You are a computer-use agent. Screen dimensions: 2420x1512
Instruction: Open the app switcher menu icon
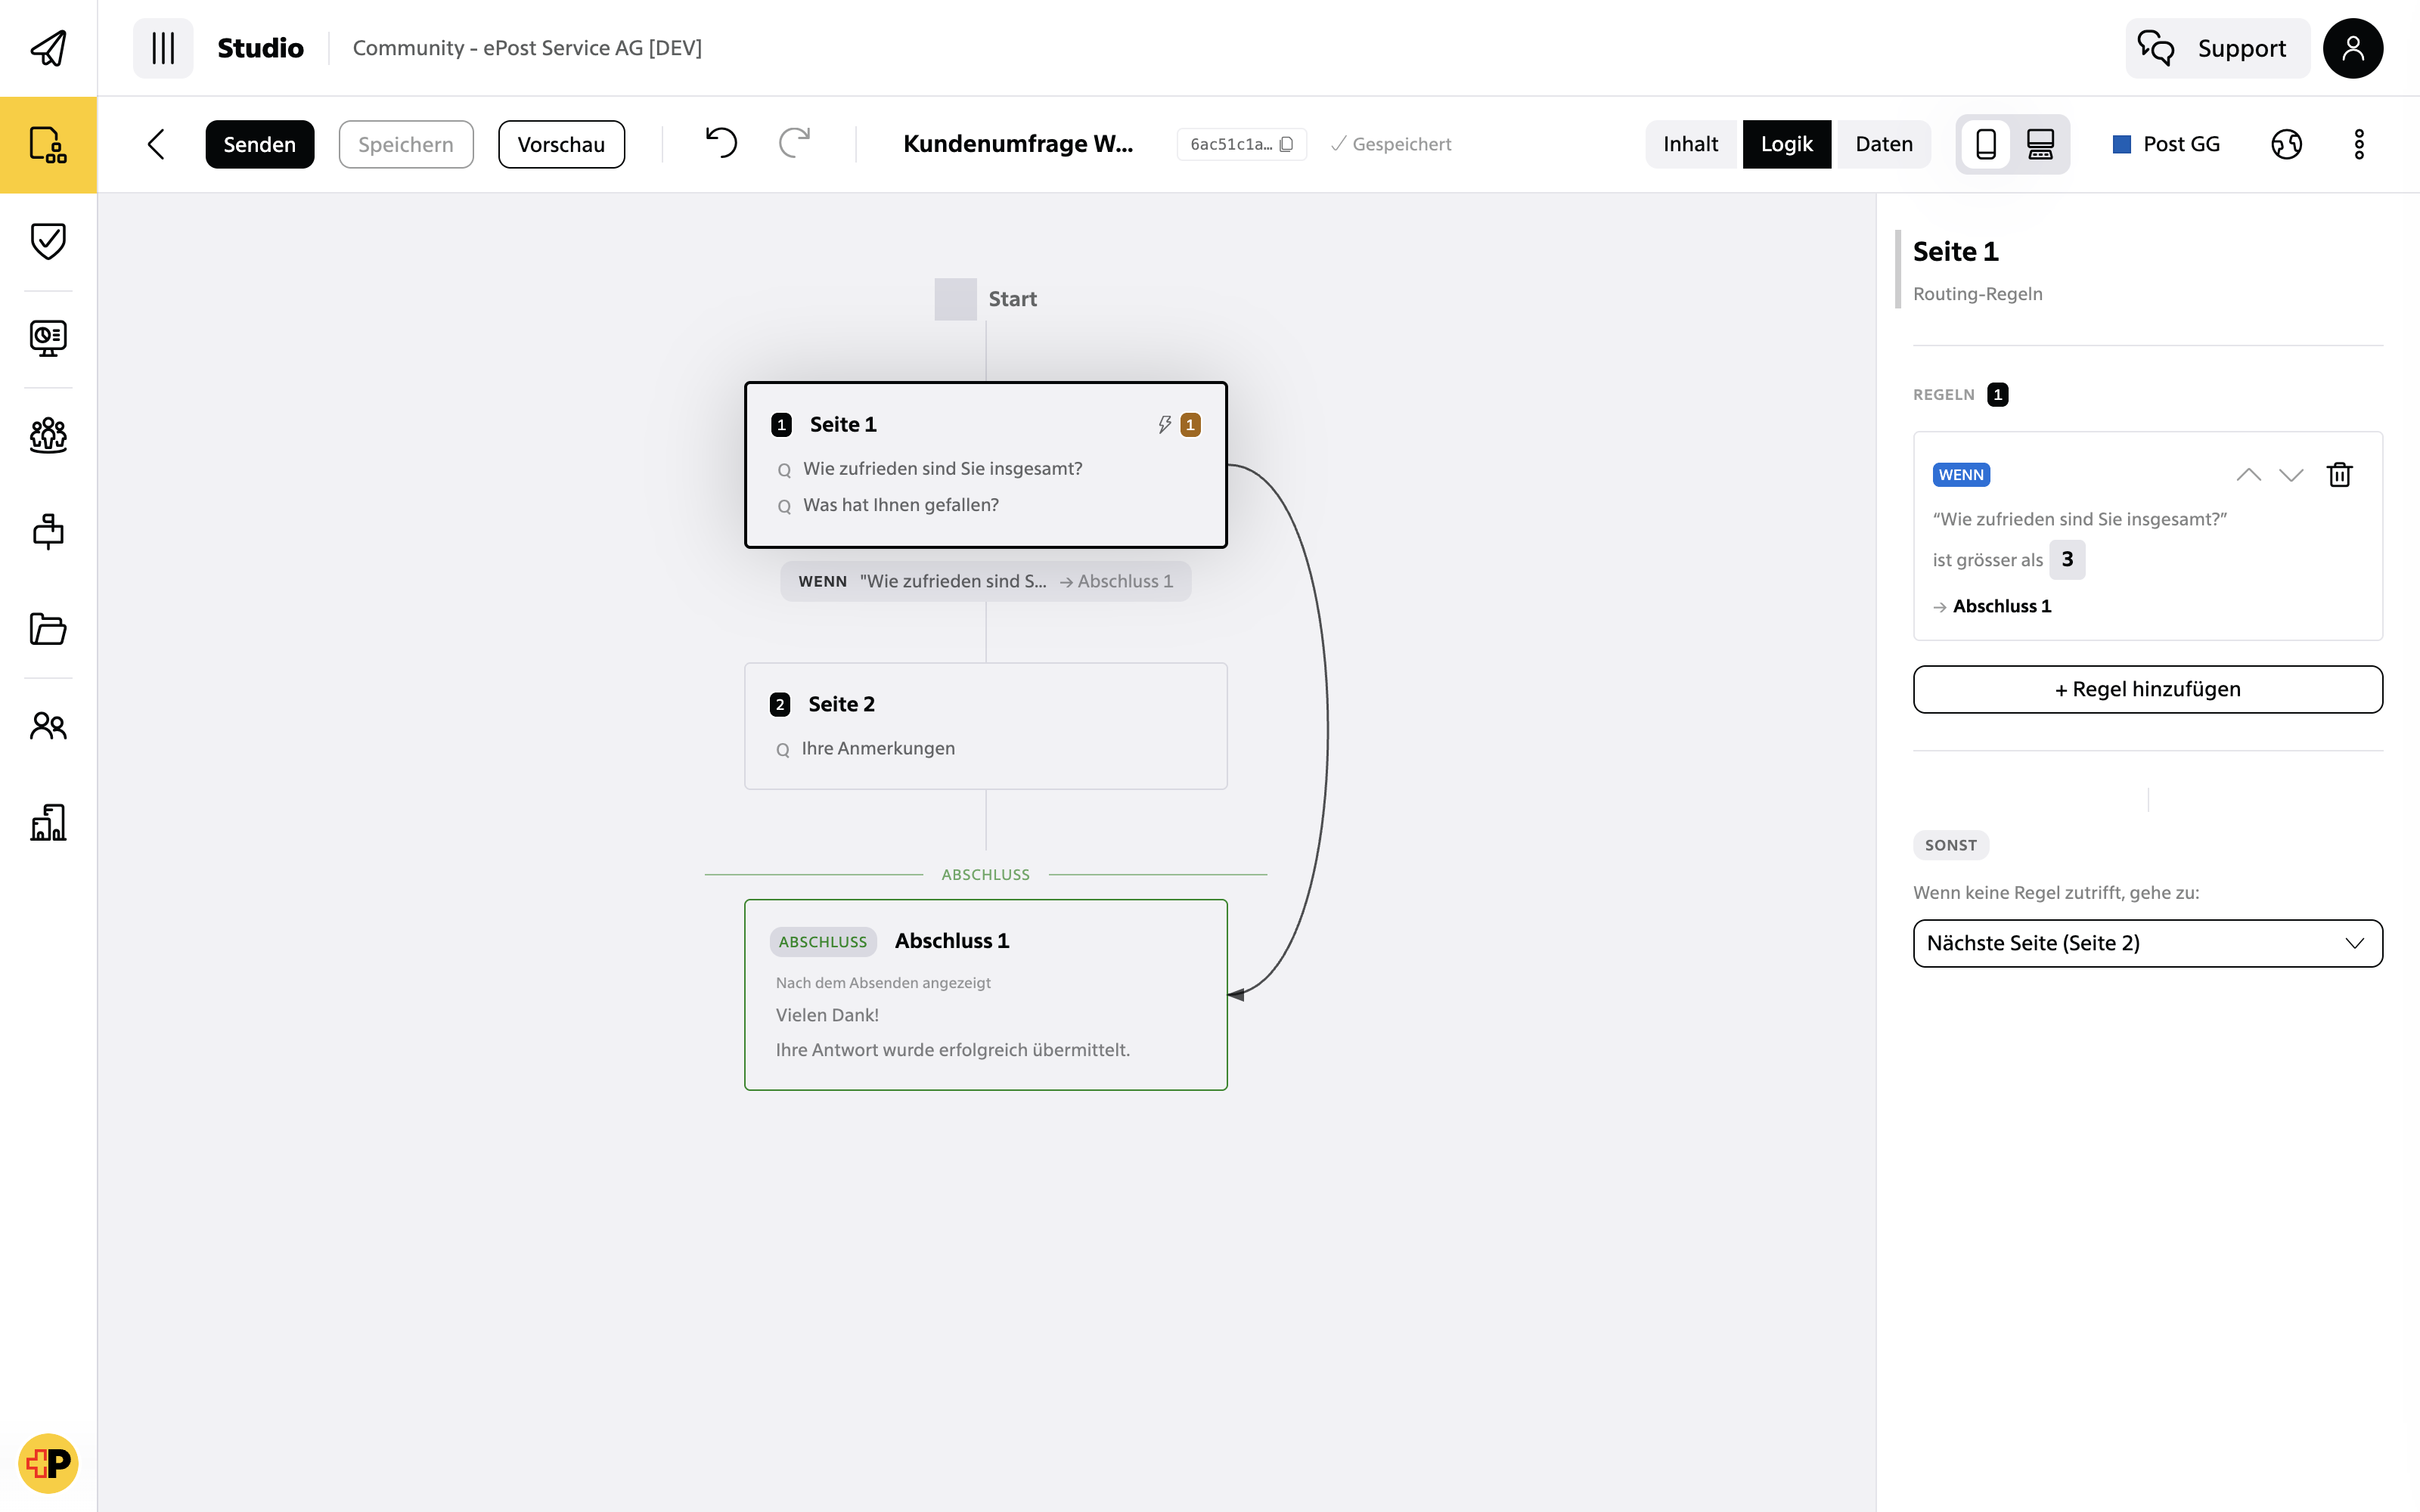point(163,48)
